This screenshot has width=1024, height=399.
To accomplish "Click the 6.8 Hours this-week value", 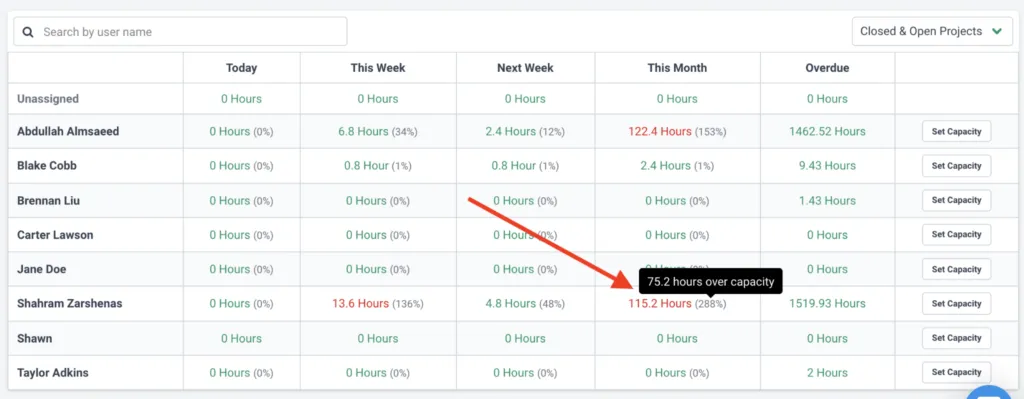I will pyautogui.click(x=363, y=131).
